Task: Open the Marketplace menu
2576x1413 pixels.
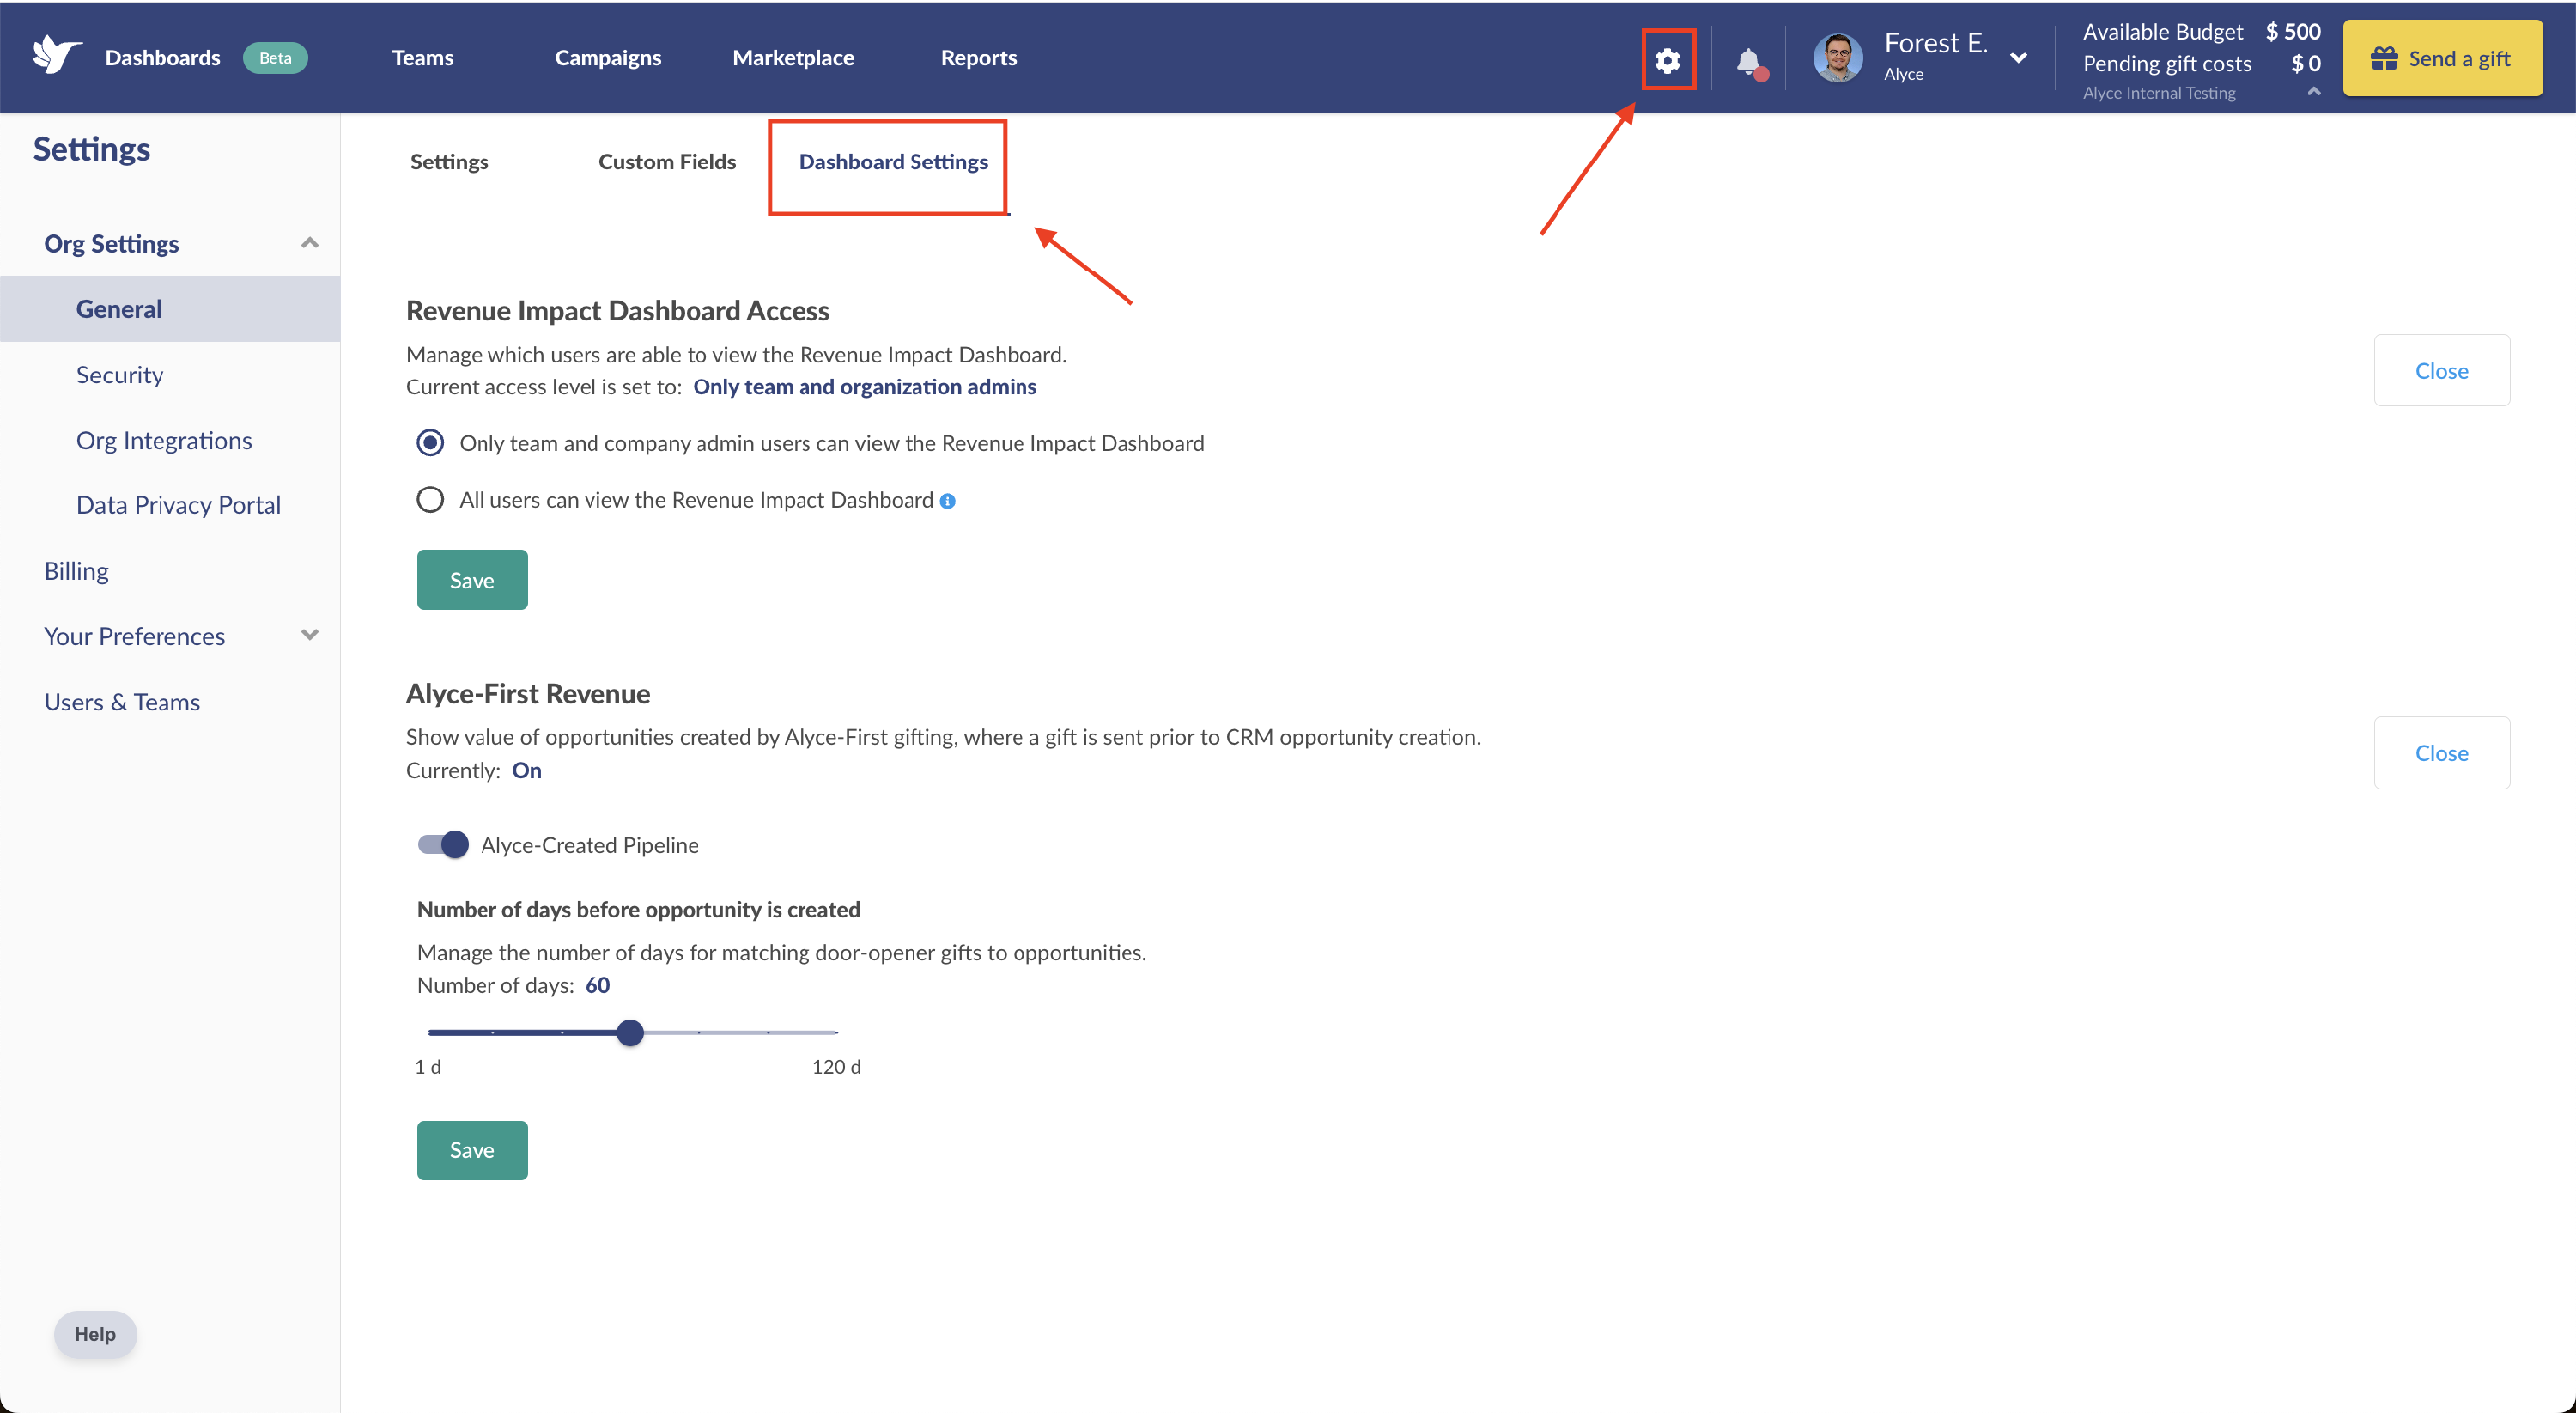Action: [793, 58]
